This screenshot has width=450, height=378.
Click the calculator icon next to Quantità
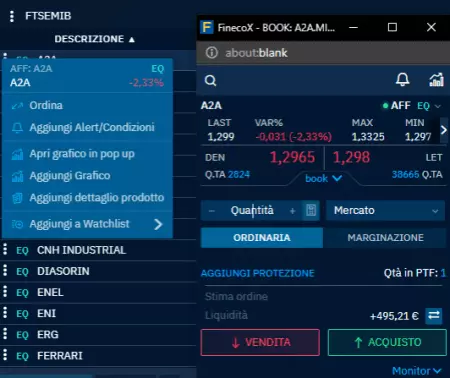[311, 210]
